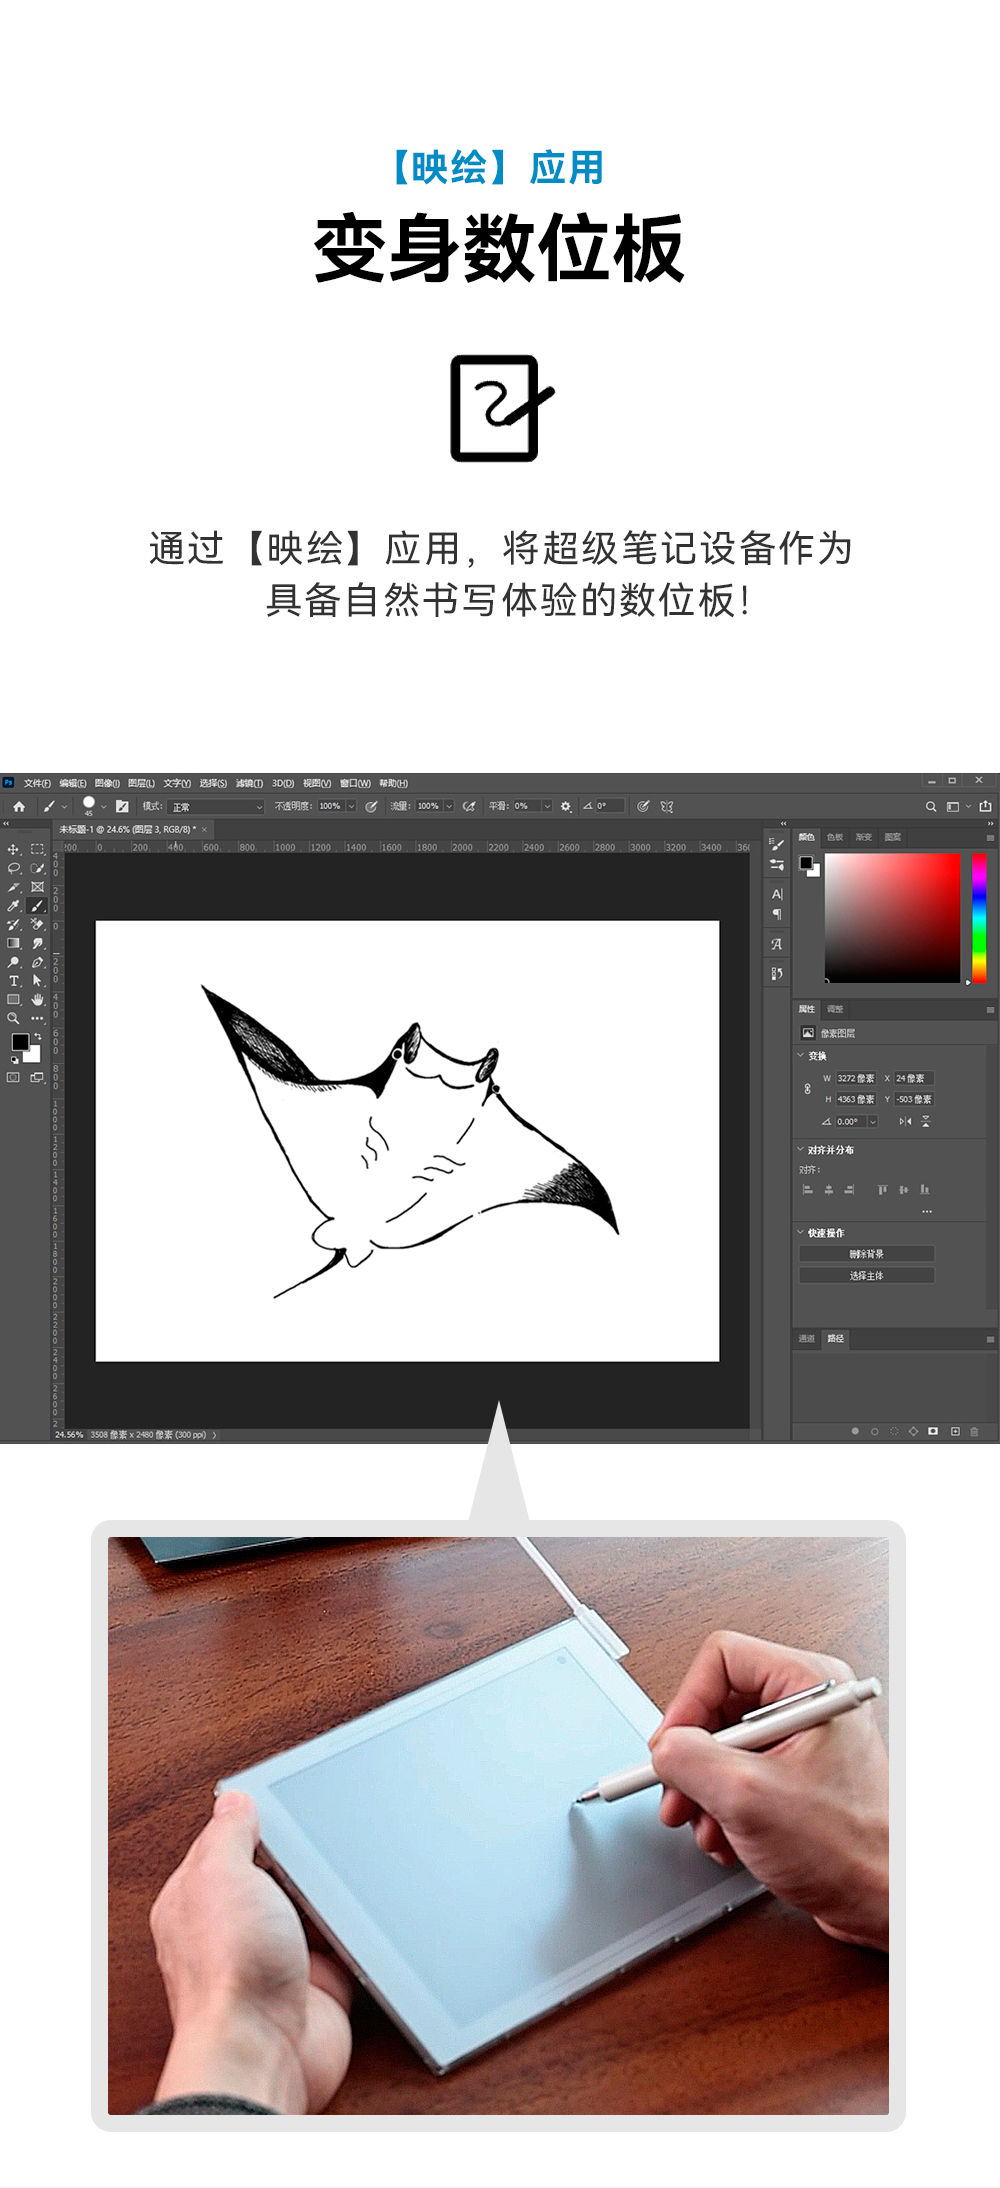The height and width of the screenshot is (2188, 1000).
Task: Switch to the 通道 tab
Action: tap(807, 1338)
